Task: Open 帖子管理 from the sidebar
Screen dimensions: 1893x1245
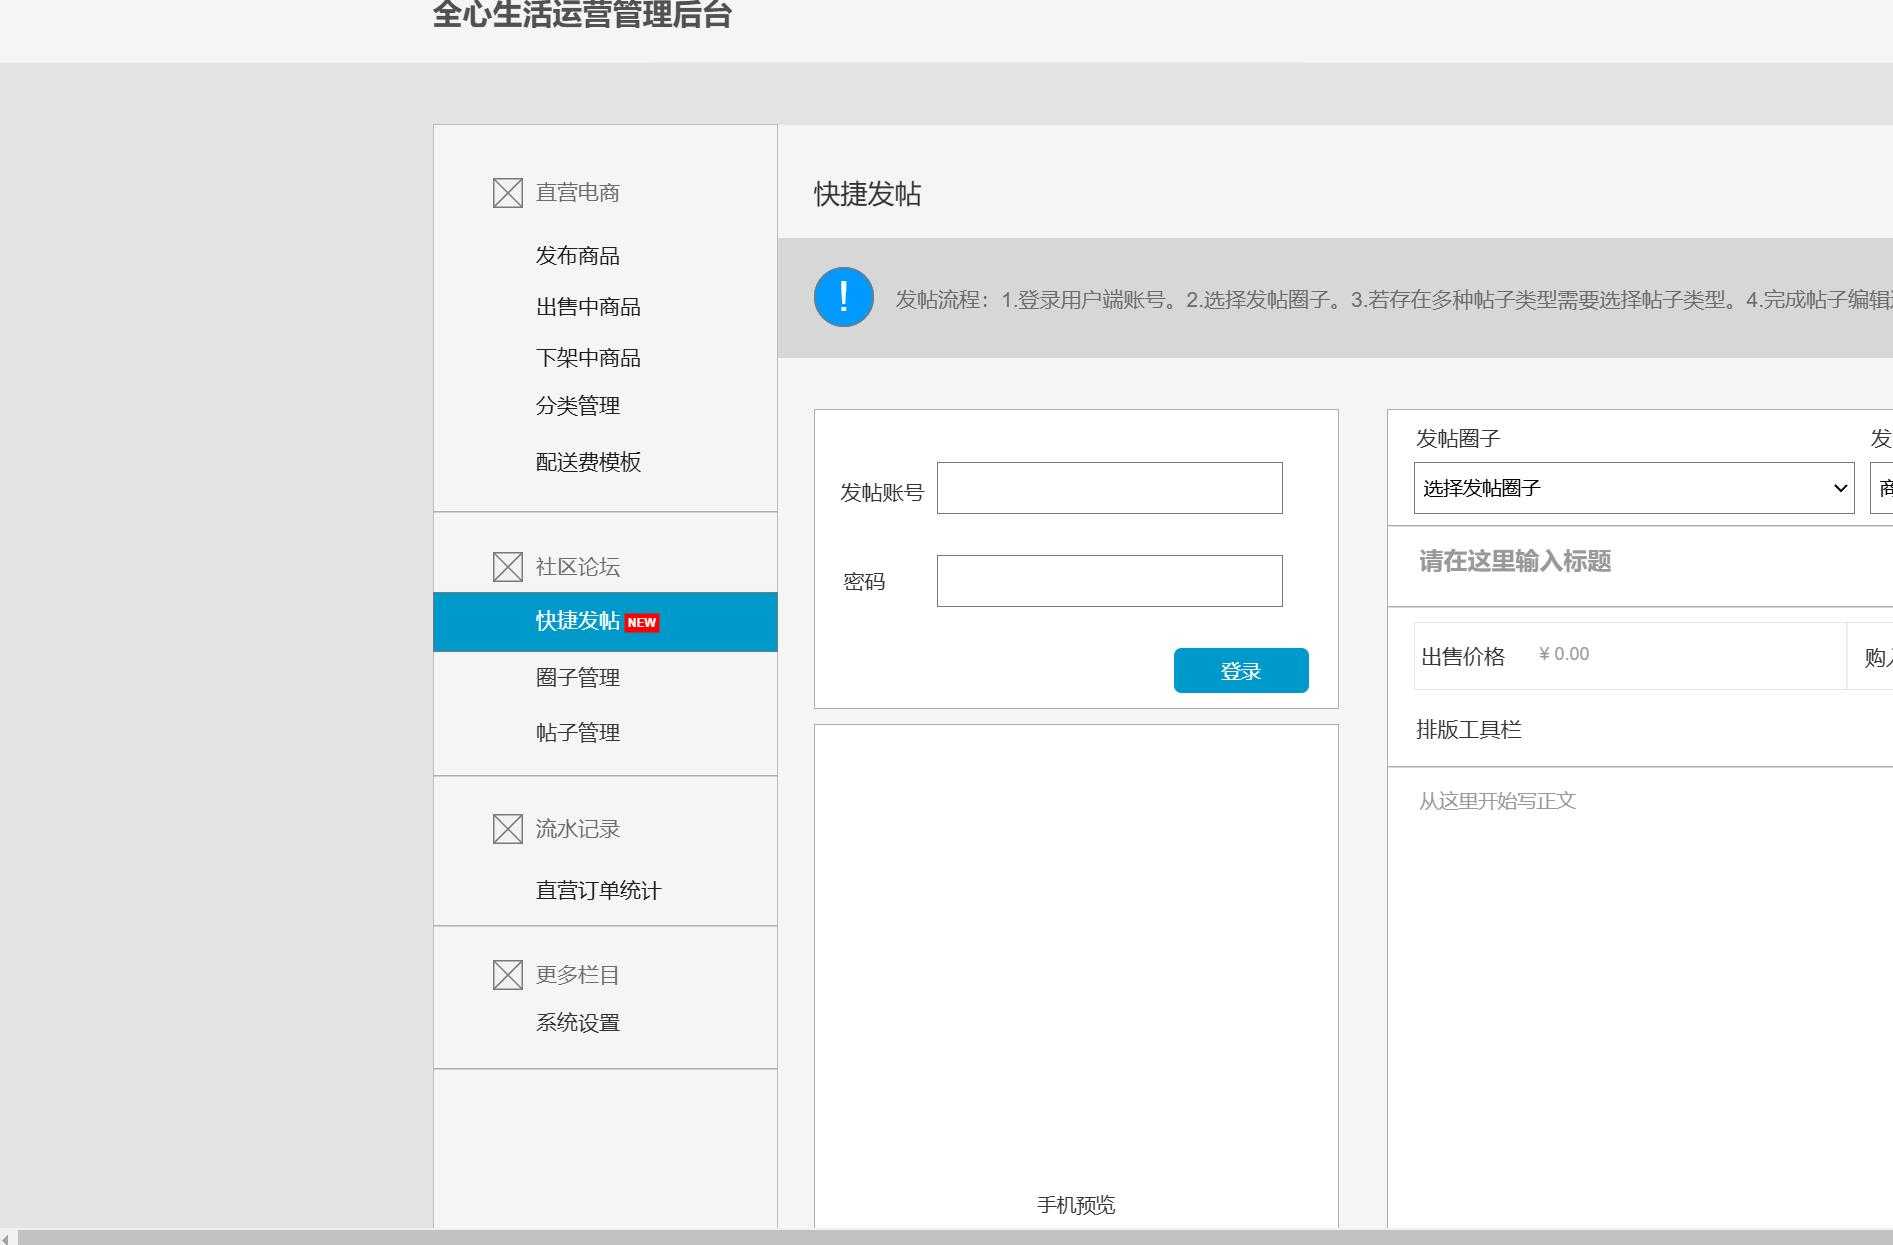Action: click(577, 732)
